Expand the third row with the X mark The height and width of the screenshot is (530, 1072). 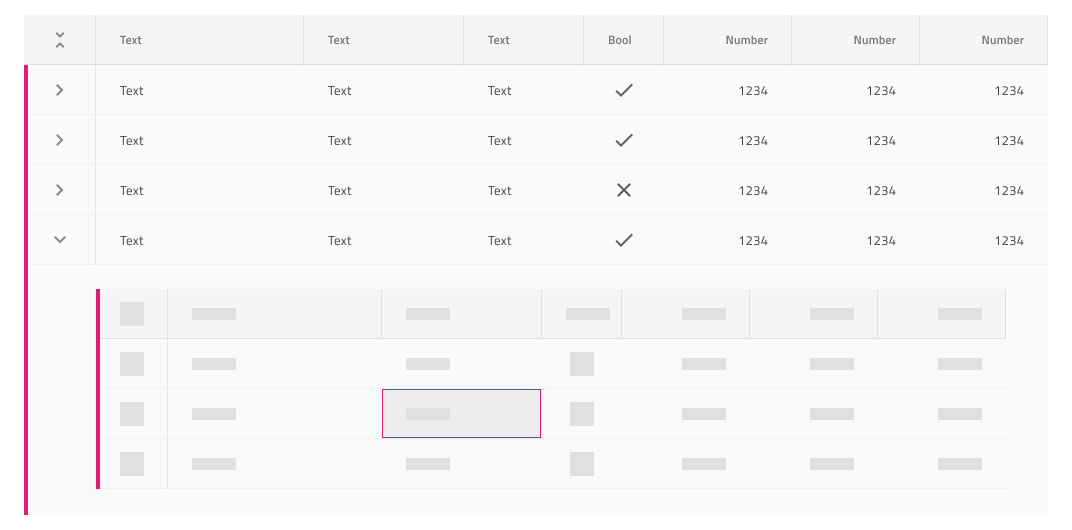click(59, 189)
